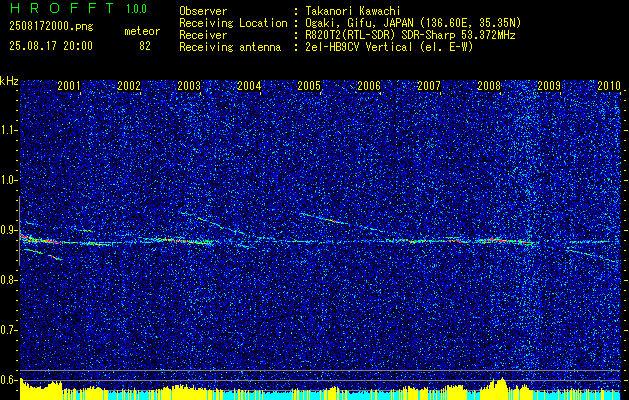Select the filename 2508172000.png
629x400 pixels.
pyautogui.click(x=51, y=27)
